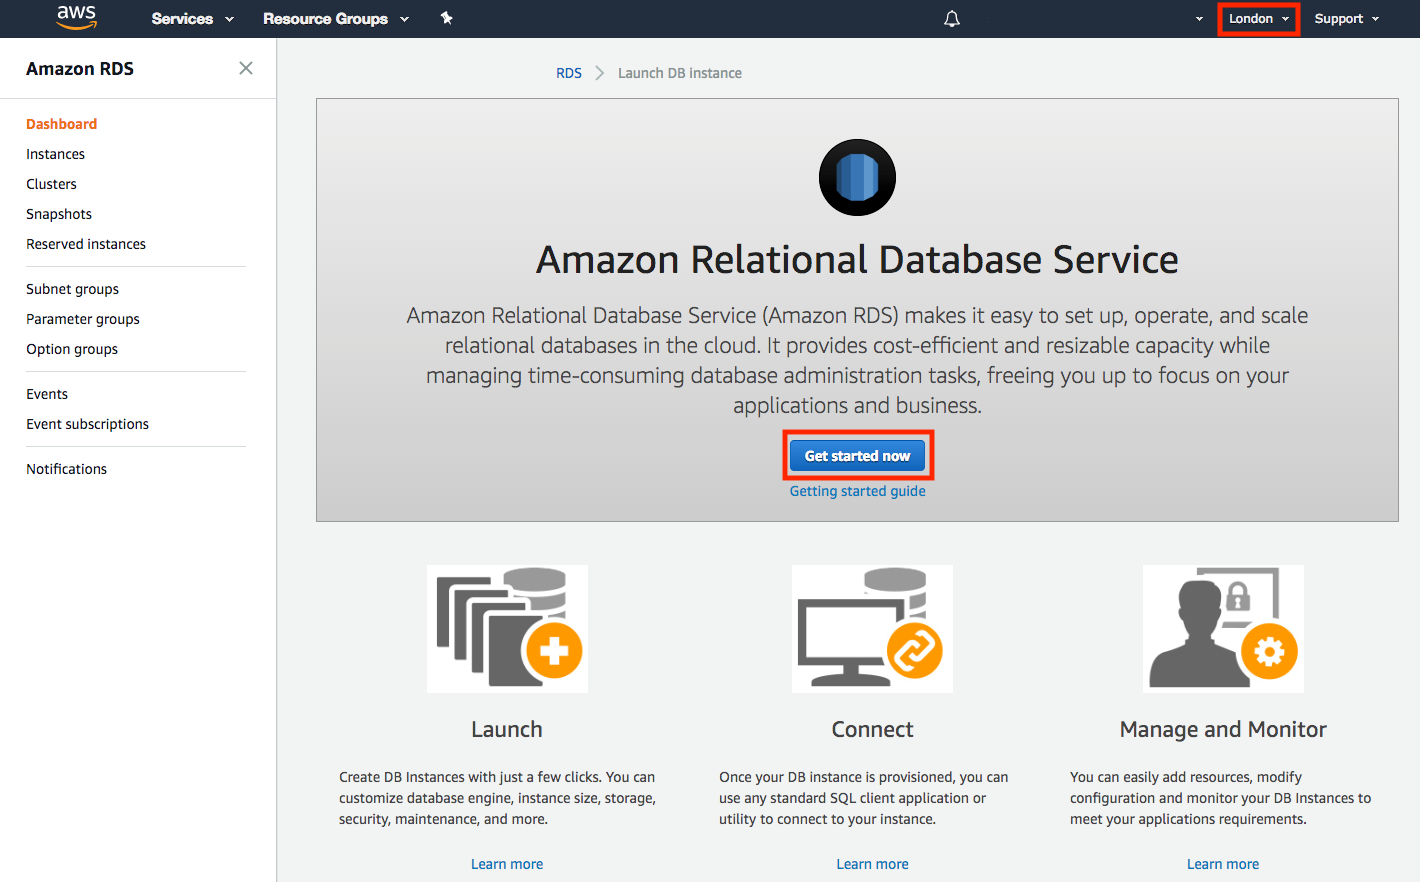Click the Amazon Relational Database Service heading
Screen dimensions: 1420x882
[857, 260]
